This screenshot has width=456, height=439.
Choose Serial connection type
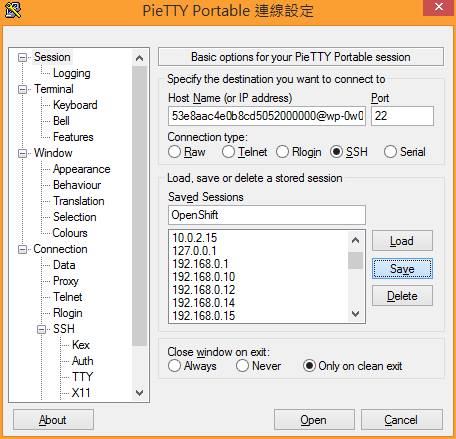(390, 152)
